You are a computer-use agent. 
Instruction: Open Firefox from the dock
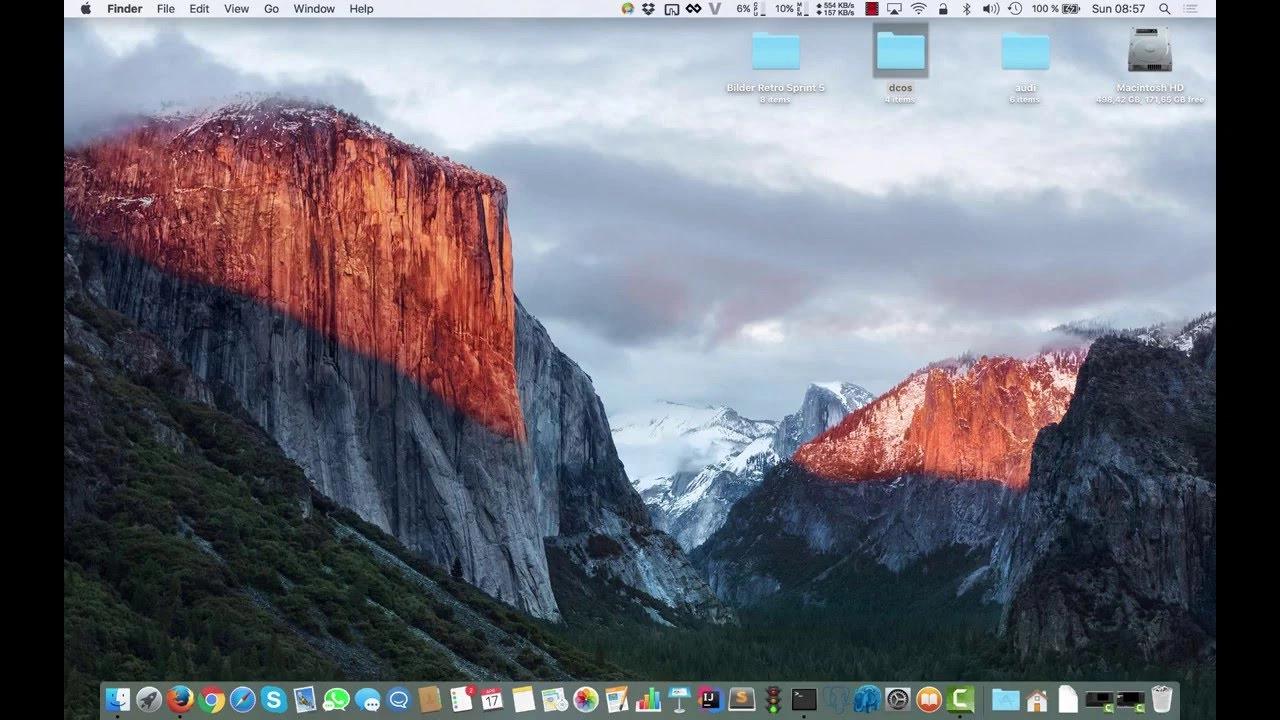tap(180, 699)
